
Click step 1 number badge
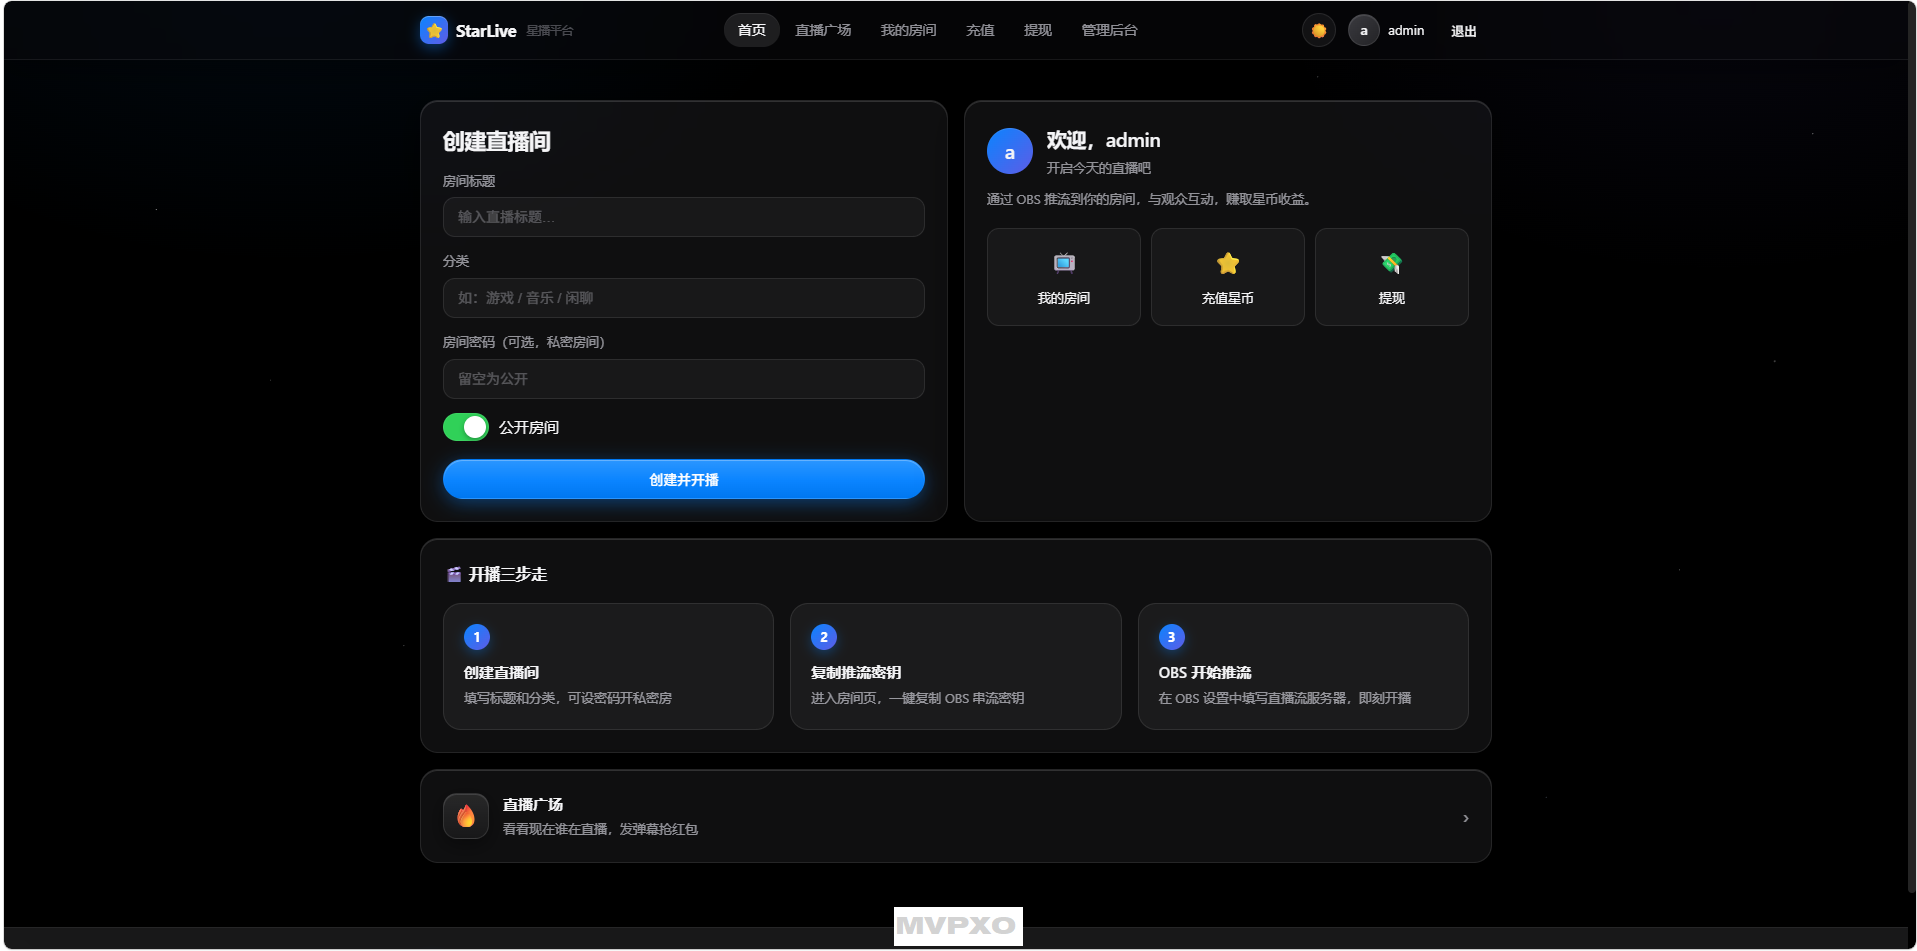coord(477,637)
